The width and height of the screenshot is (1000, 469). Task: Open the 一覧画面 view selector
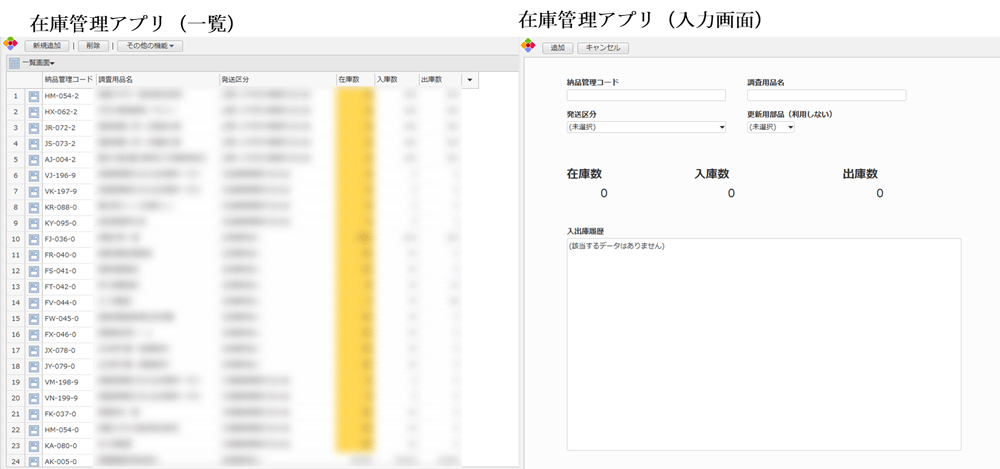pyautogui.click(x=39, y=63)
